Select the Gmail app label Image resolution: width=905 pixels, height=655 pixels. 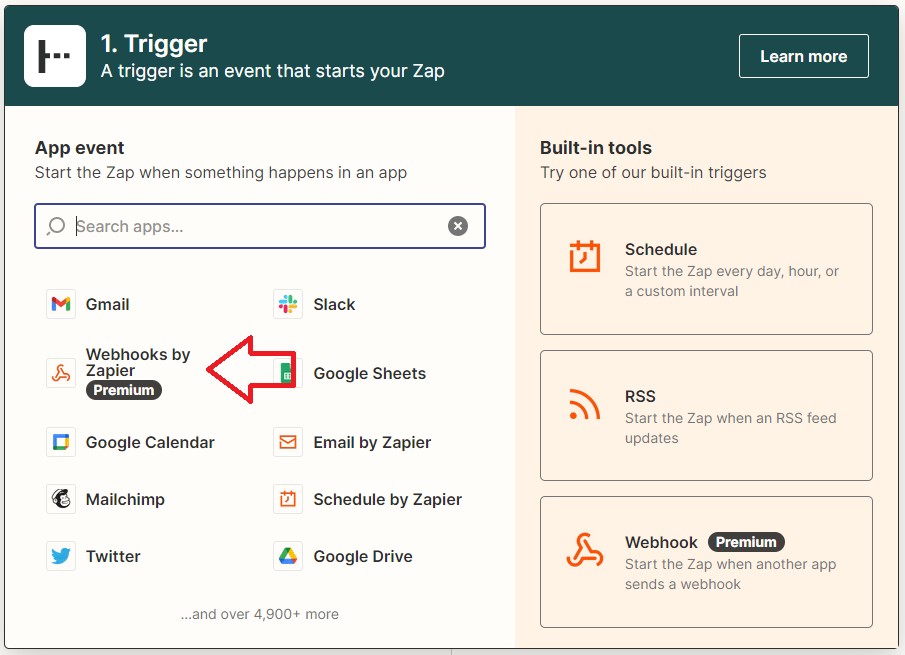[107, 304]
